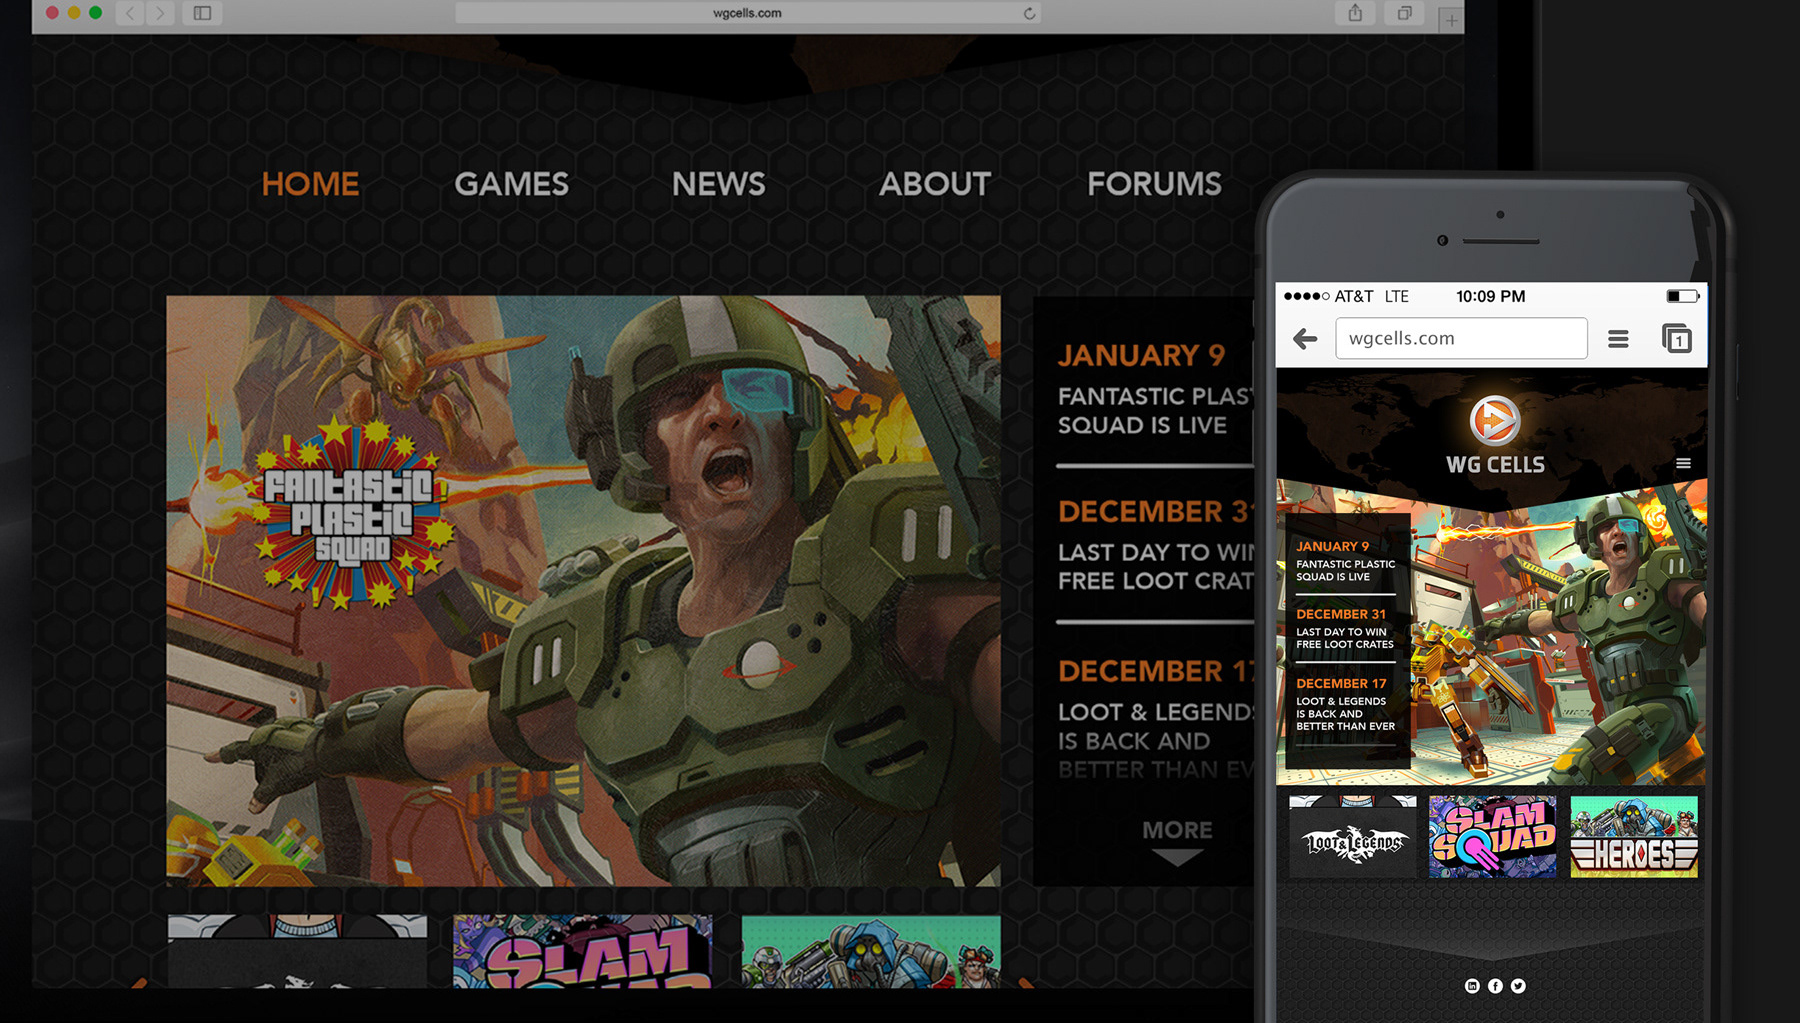Tap the phone signal strength dots

coord(1306,296)
